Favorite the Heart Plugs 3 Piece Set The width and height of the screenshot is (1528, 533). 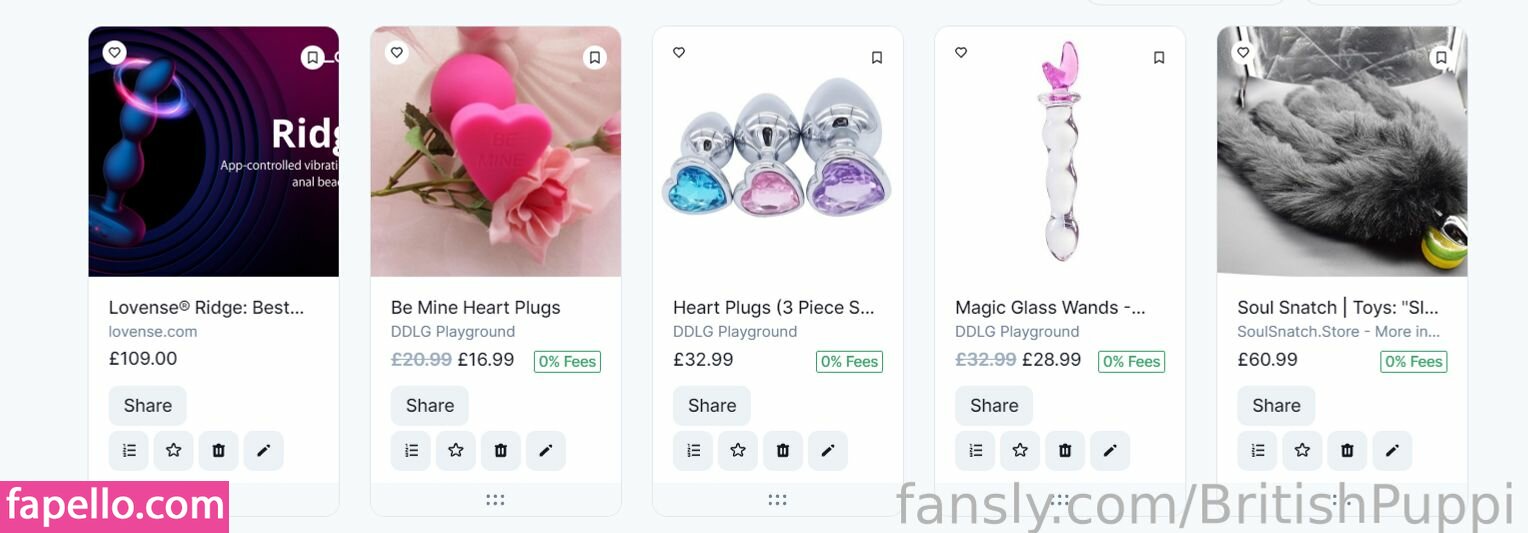click(679, 52)
